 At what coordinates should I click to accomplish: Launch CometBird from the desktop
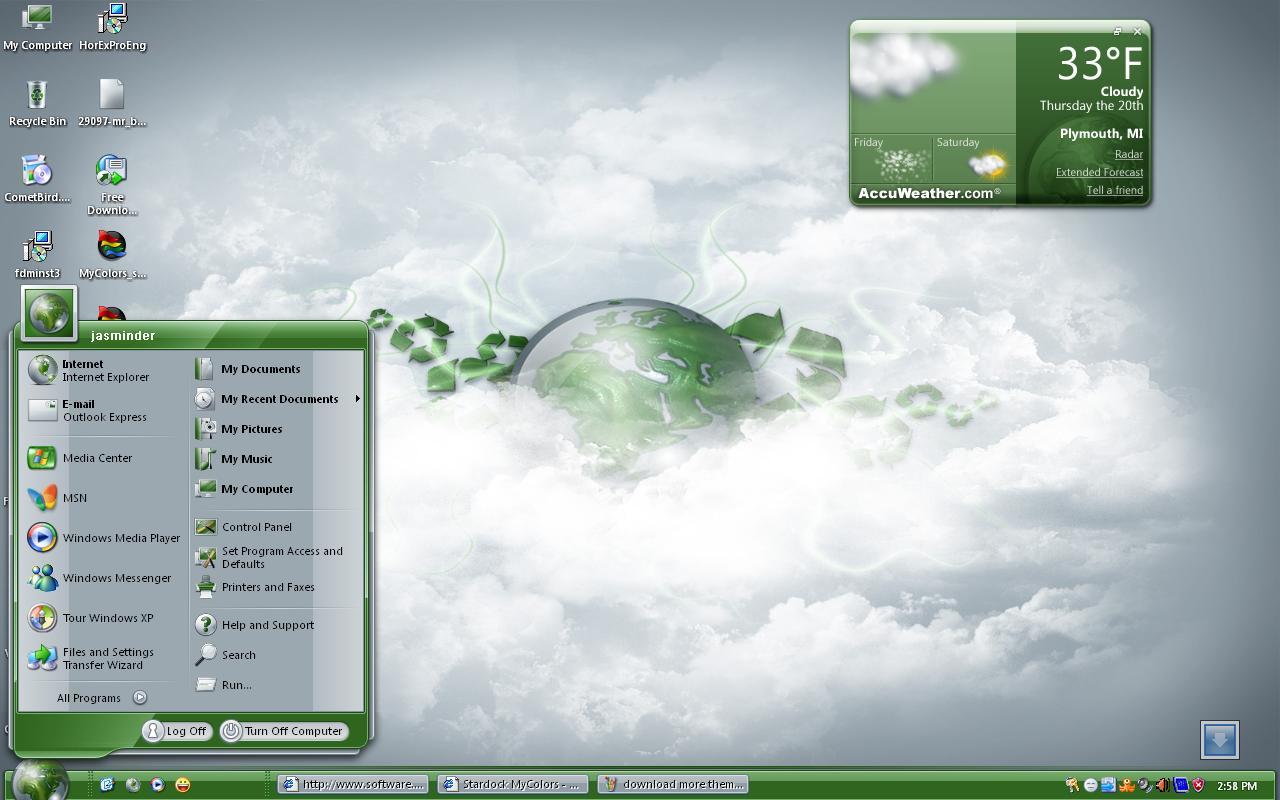37,170
